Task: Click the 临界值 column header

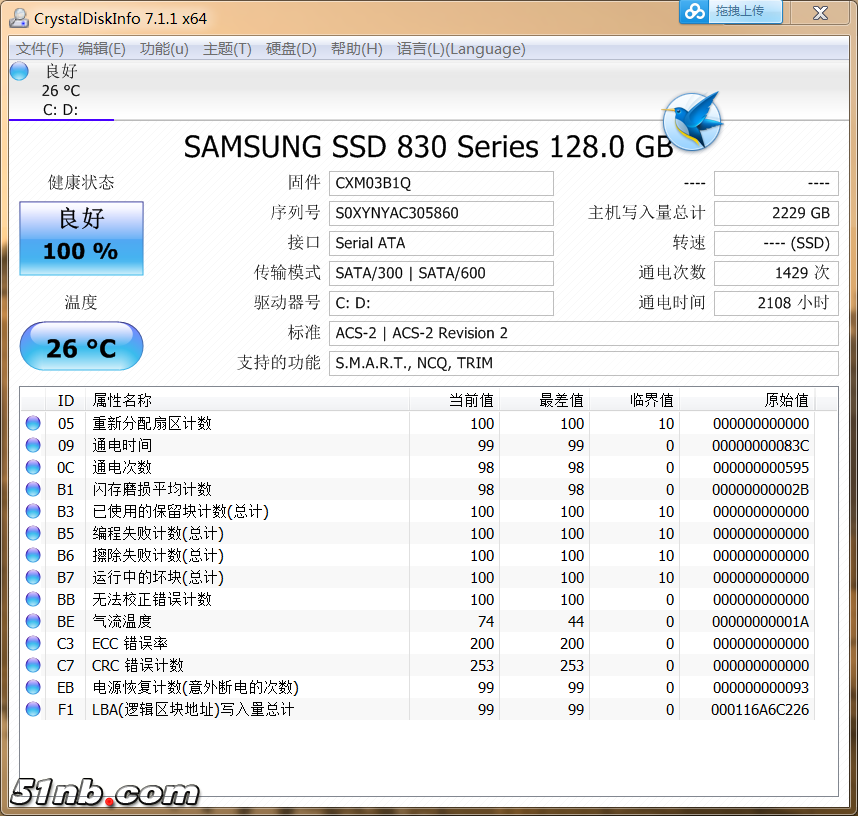Action: point(634,401)
